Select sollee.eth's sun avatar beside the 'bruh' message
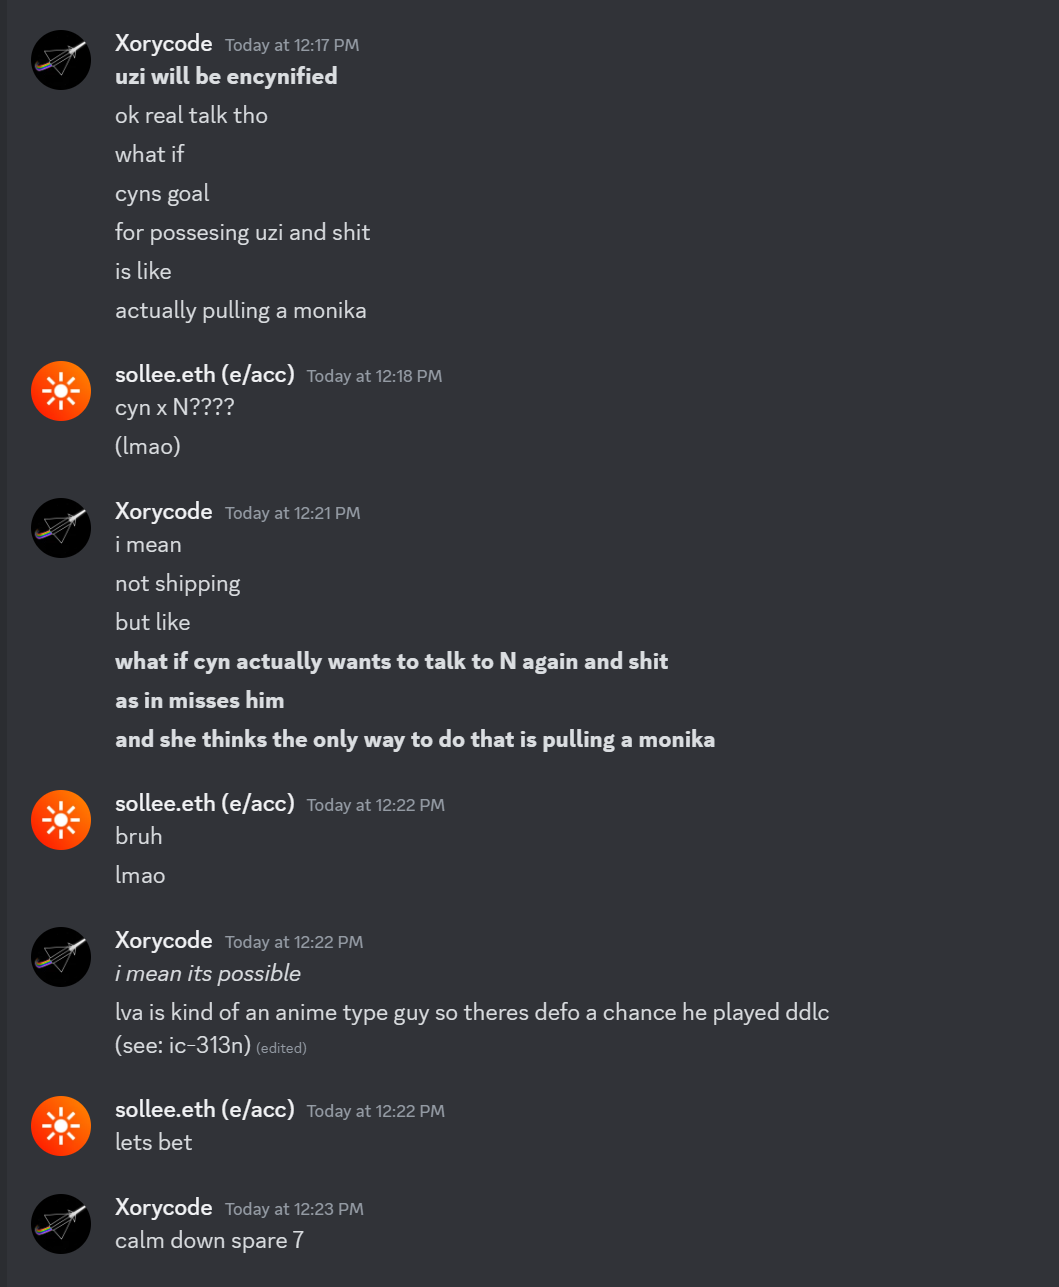This screenshot has height=1287, width=1059. (x=61, y=820)
